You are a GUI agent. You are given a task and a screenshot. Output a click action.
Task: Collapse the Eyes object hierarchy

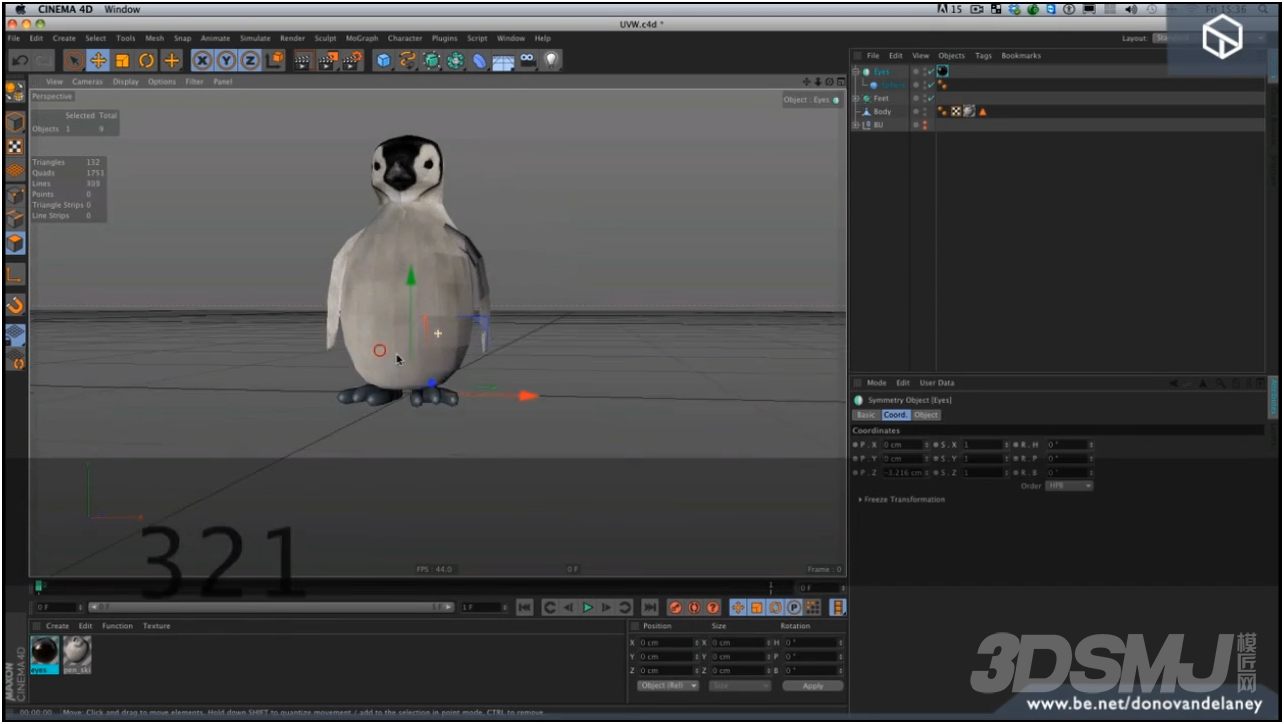tap(856, 72)
